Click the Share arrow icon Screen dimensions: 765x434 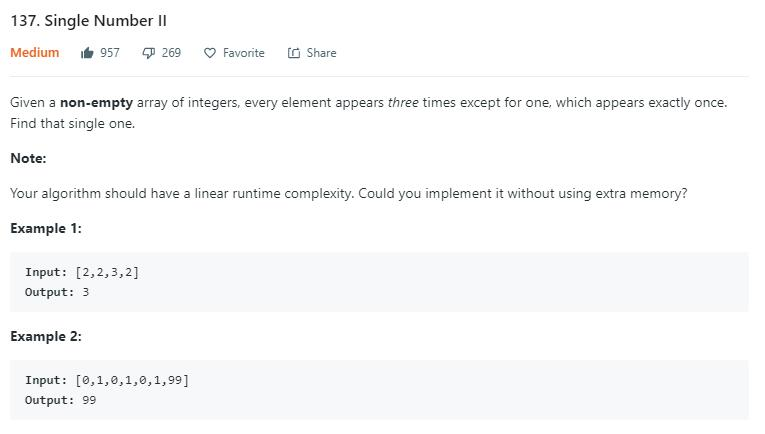coord(293,53)
